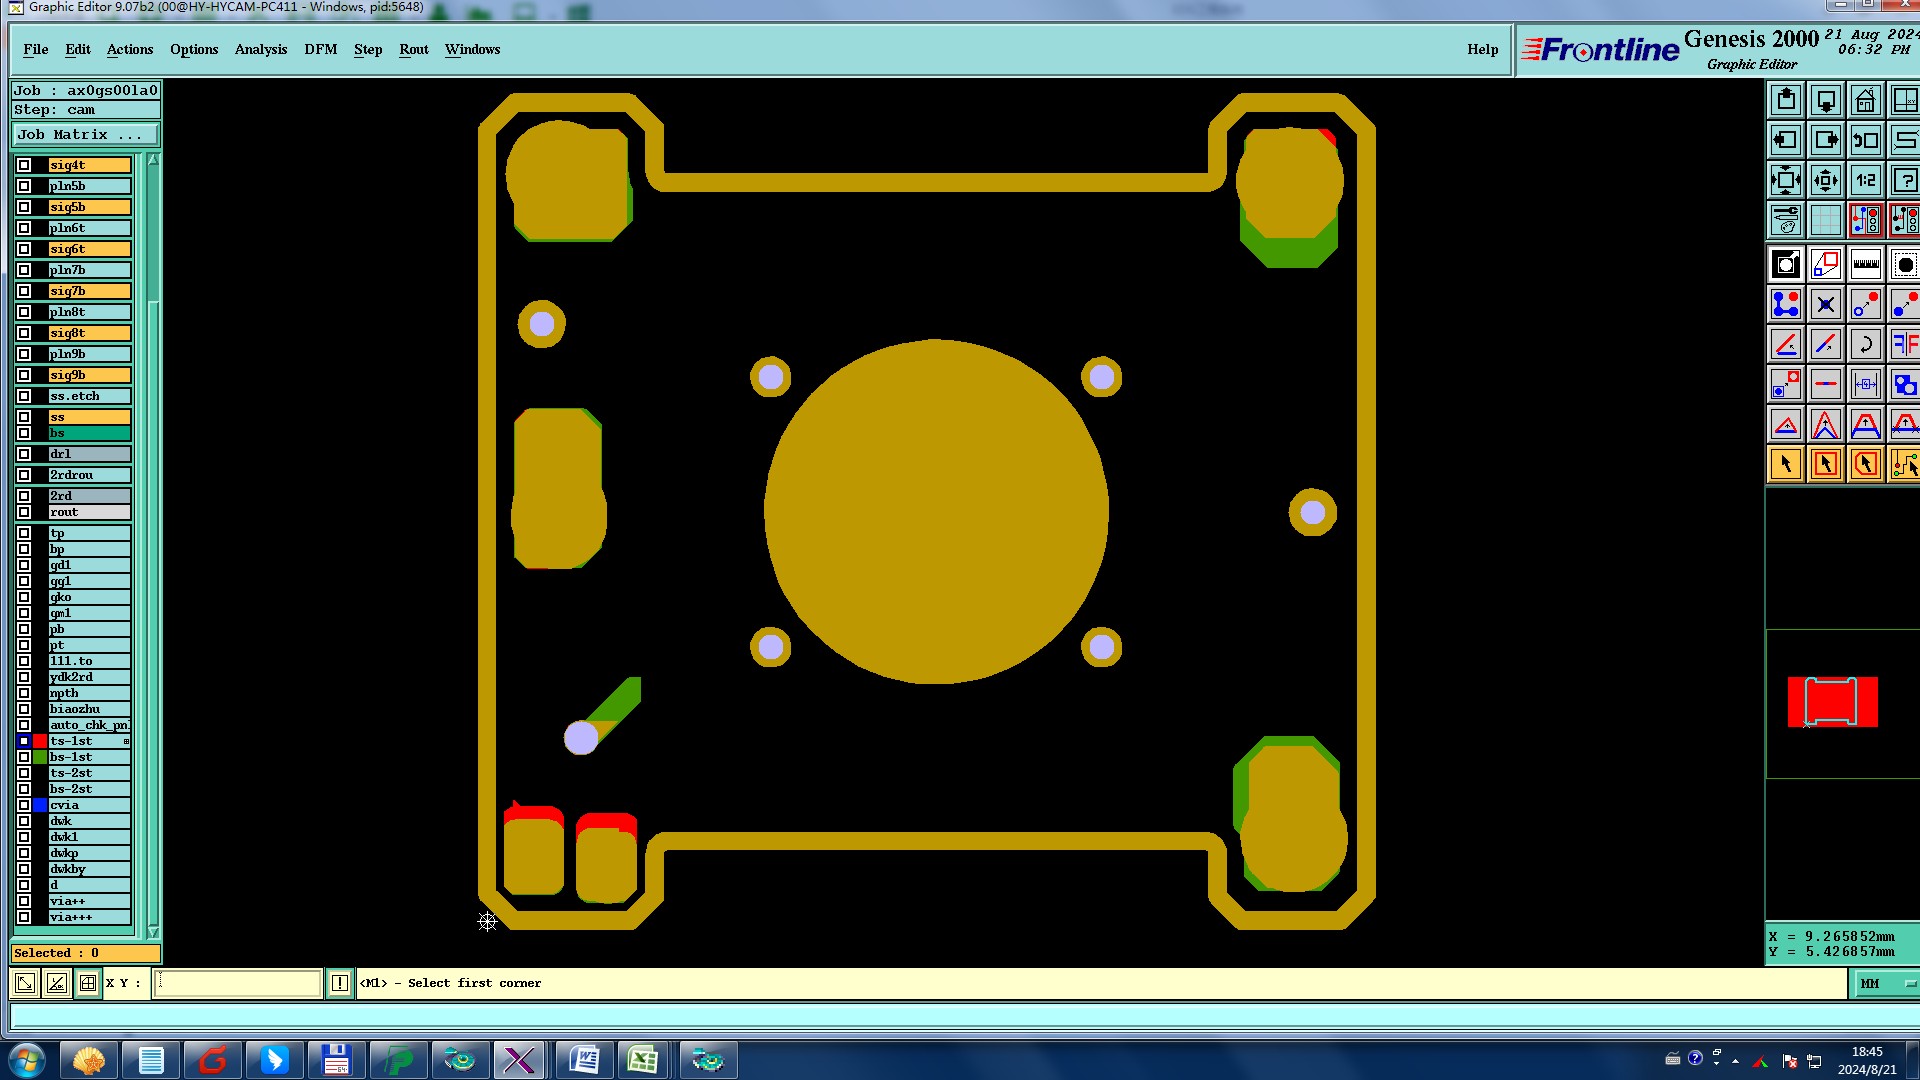Click the X Y coordinate input field
The height and width of the screenshot is (1080, 1920).
[238, 984]
